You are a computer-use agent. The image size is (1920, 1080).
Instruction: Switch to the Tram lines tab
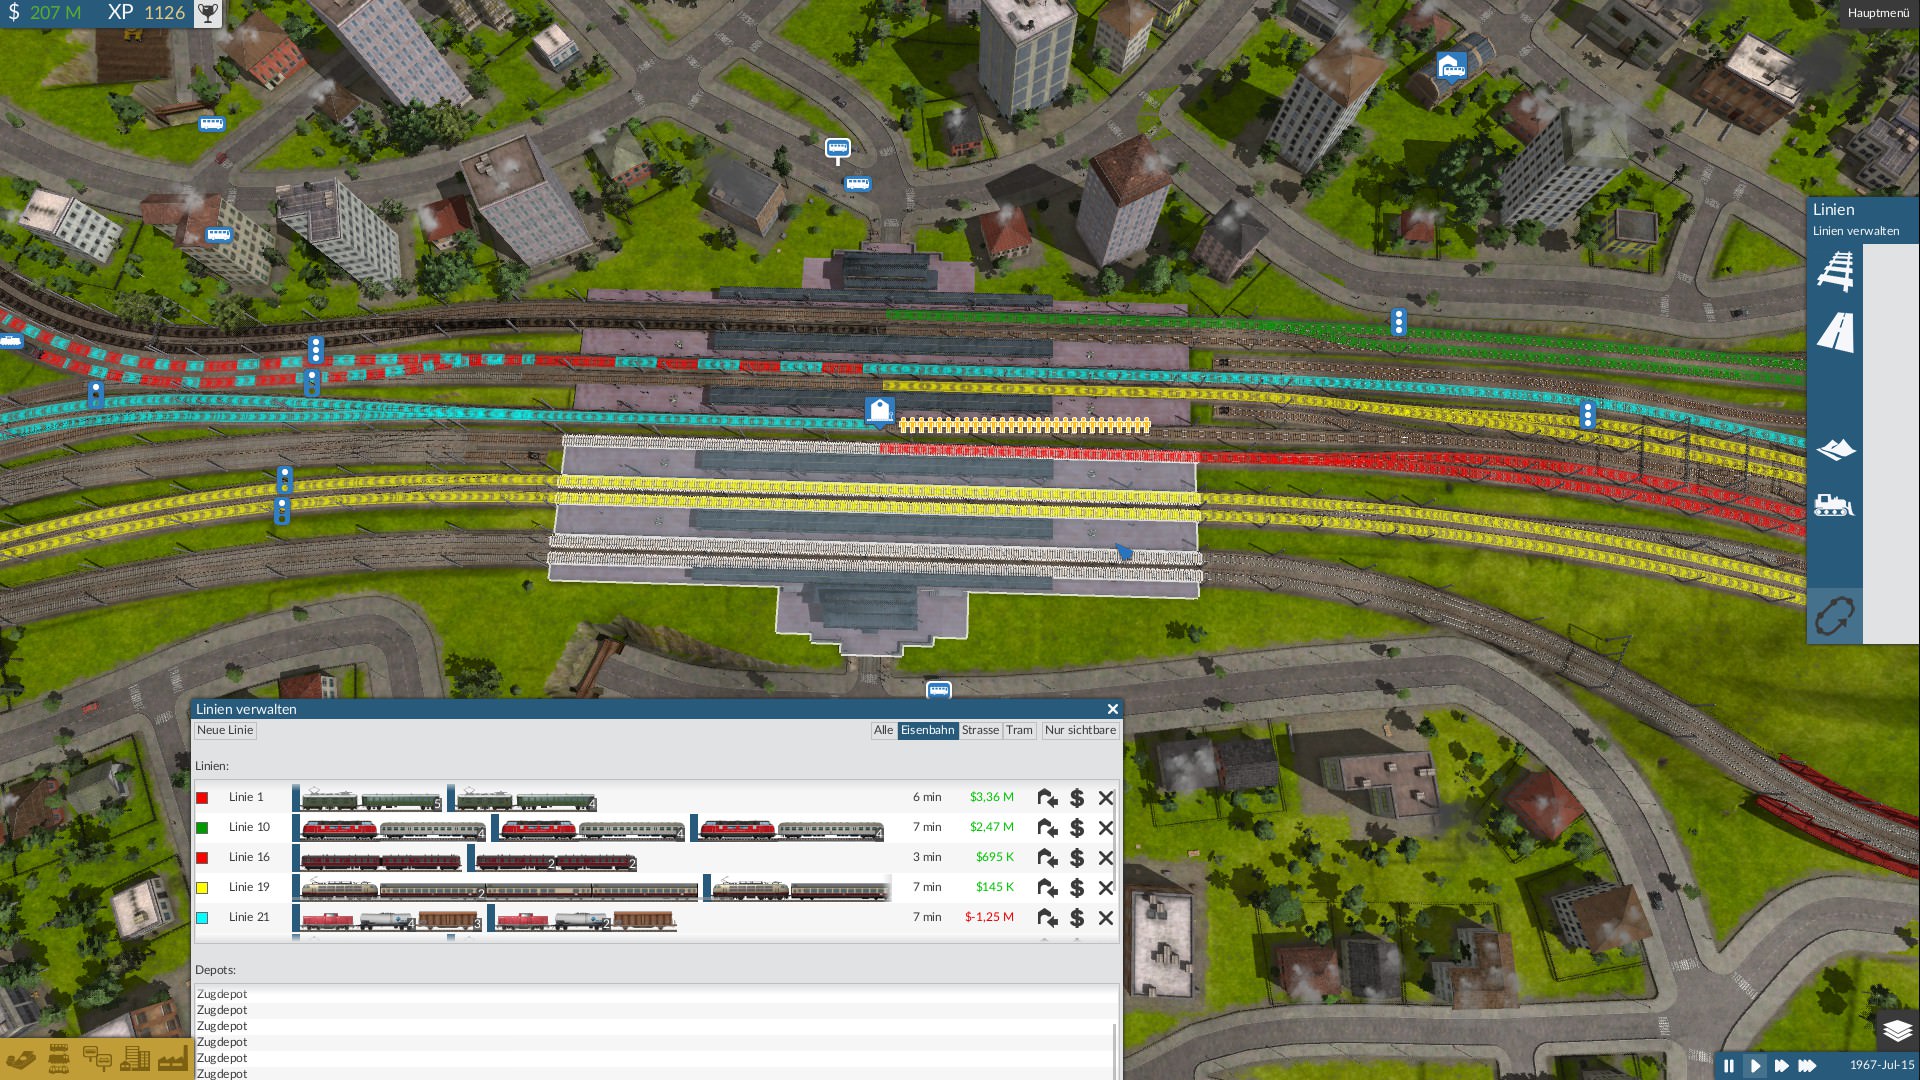(1019, 731)
